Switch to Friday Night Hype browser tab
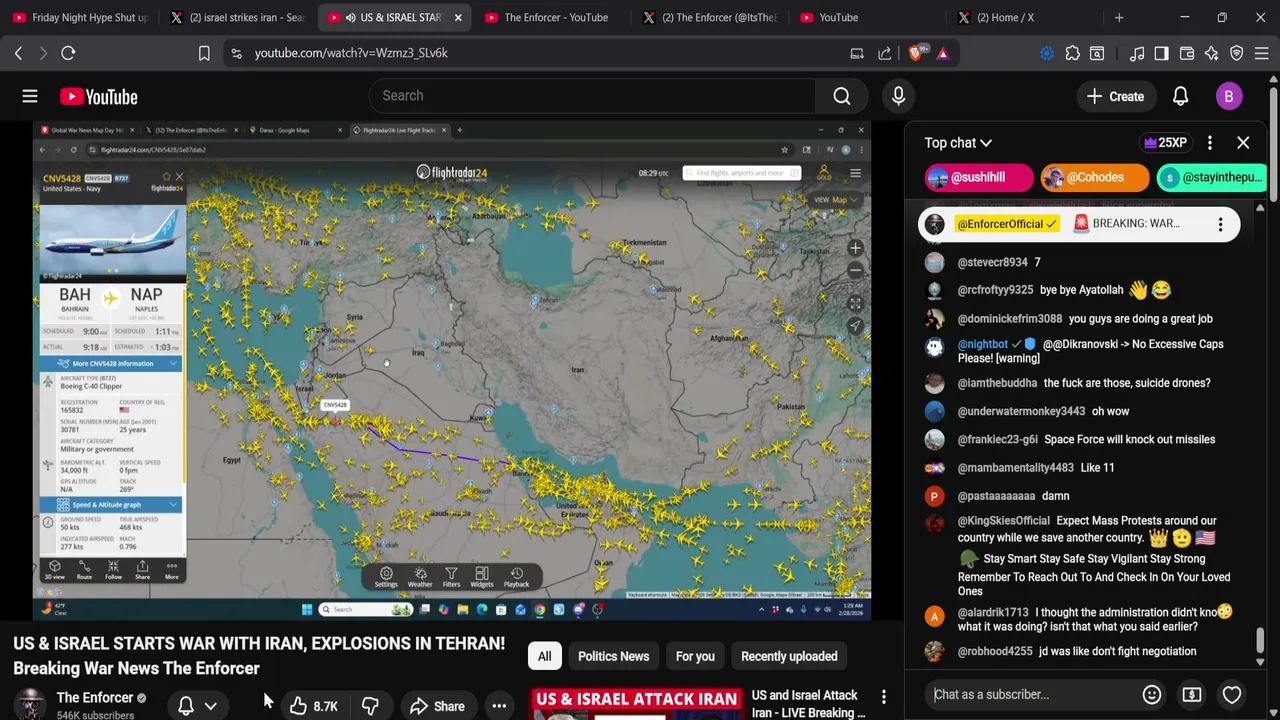This screenshot has width=1280, height=720. pos(80,17)
